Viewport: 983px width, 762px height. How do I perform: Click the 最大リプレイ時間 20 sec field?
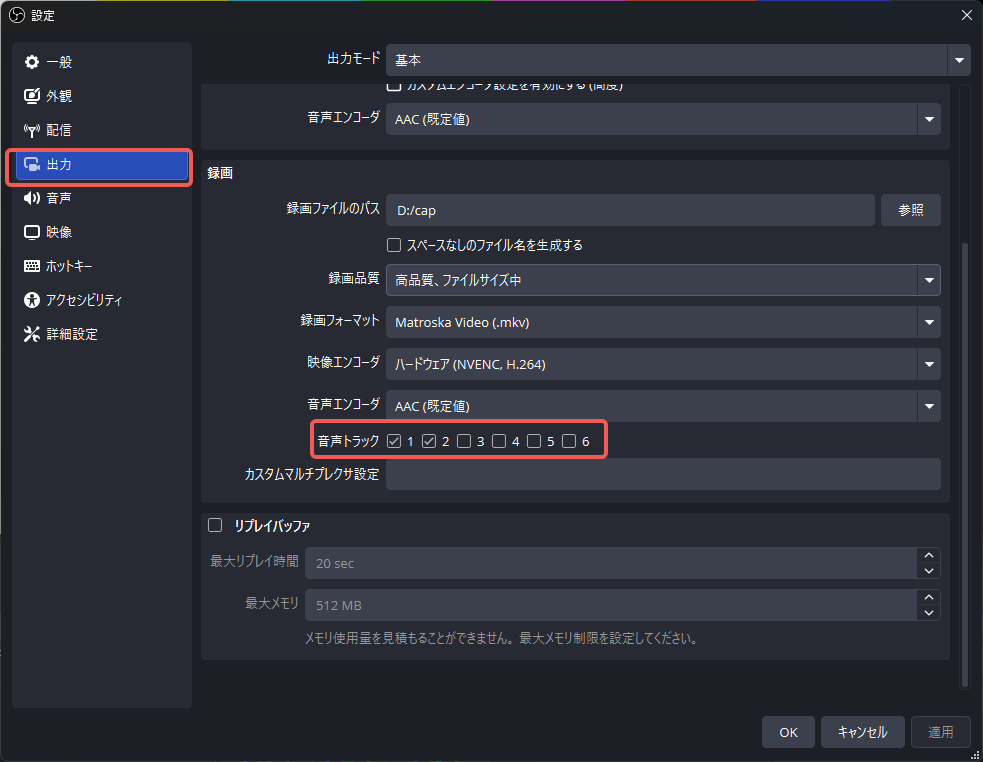click(x=611, y=563)
